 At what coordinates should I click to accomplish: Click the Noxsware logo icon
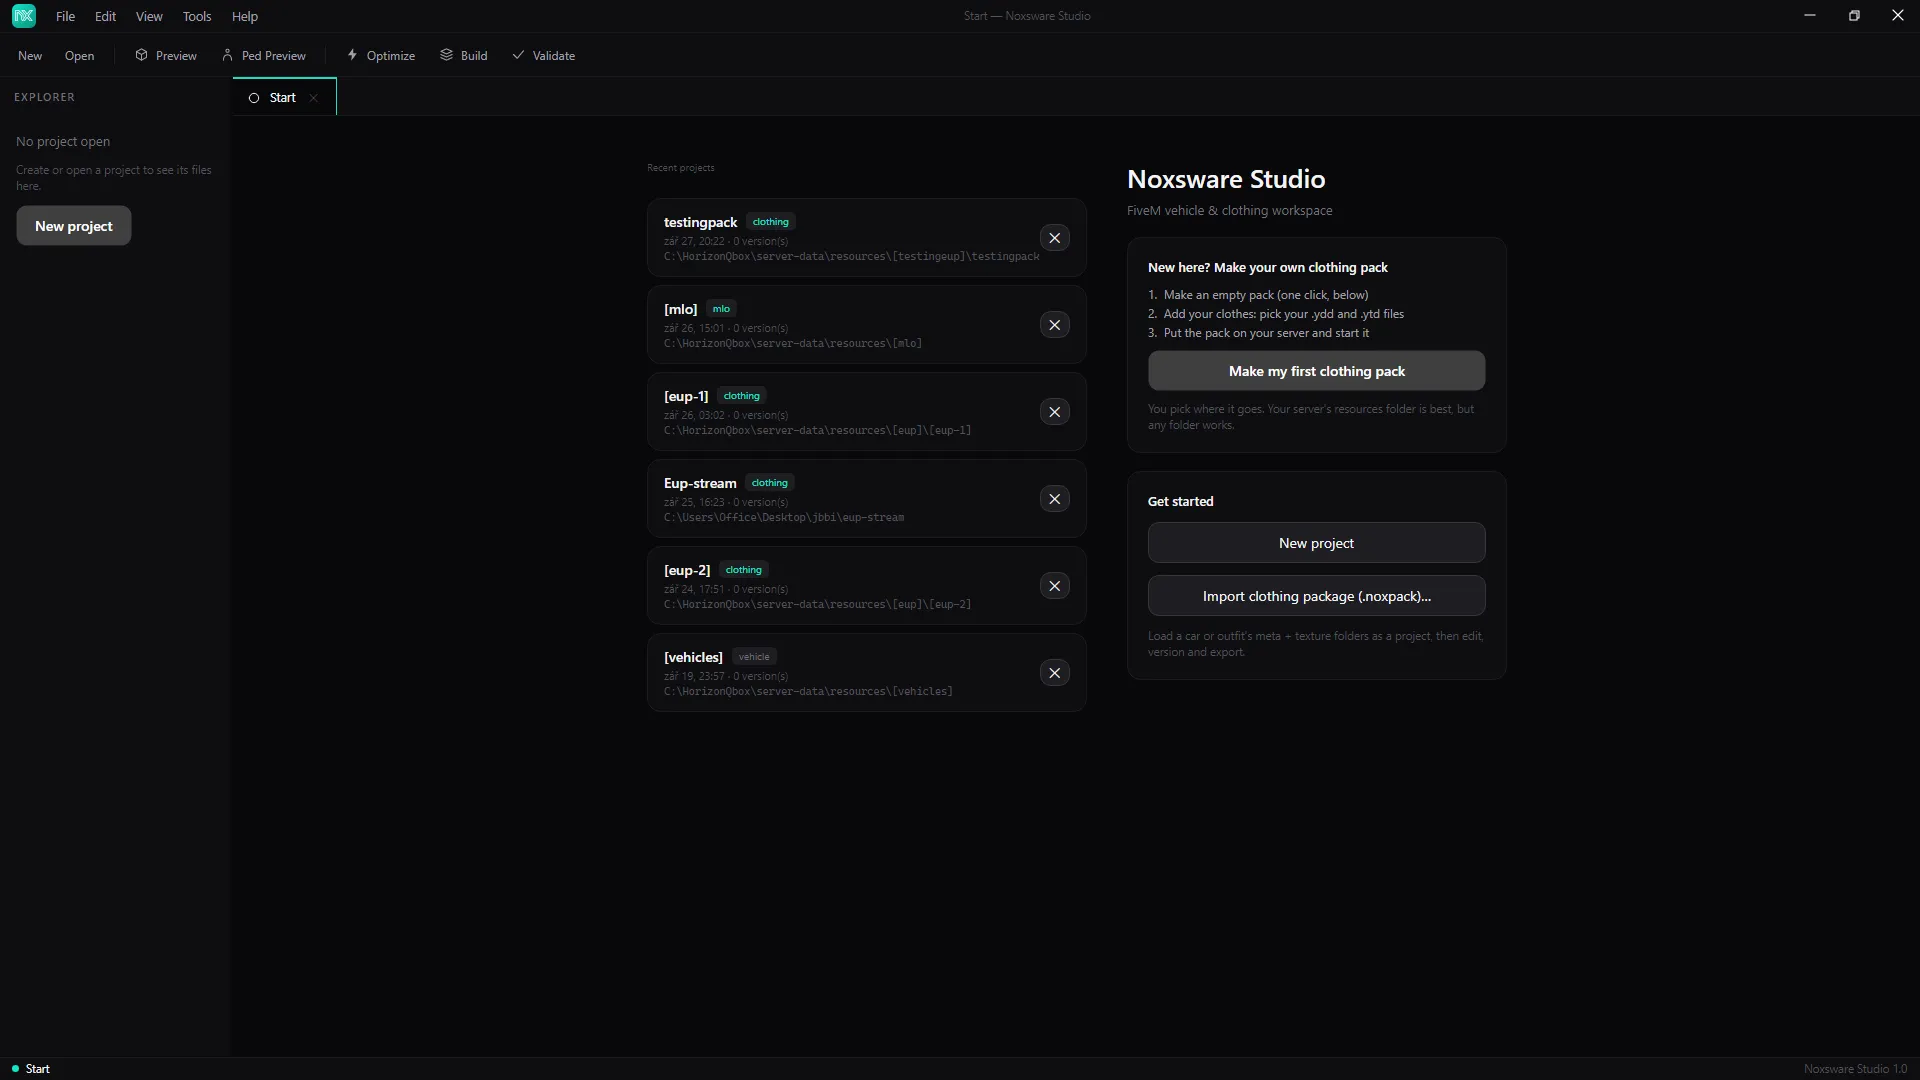tap(24, 16)
